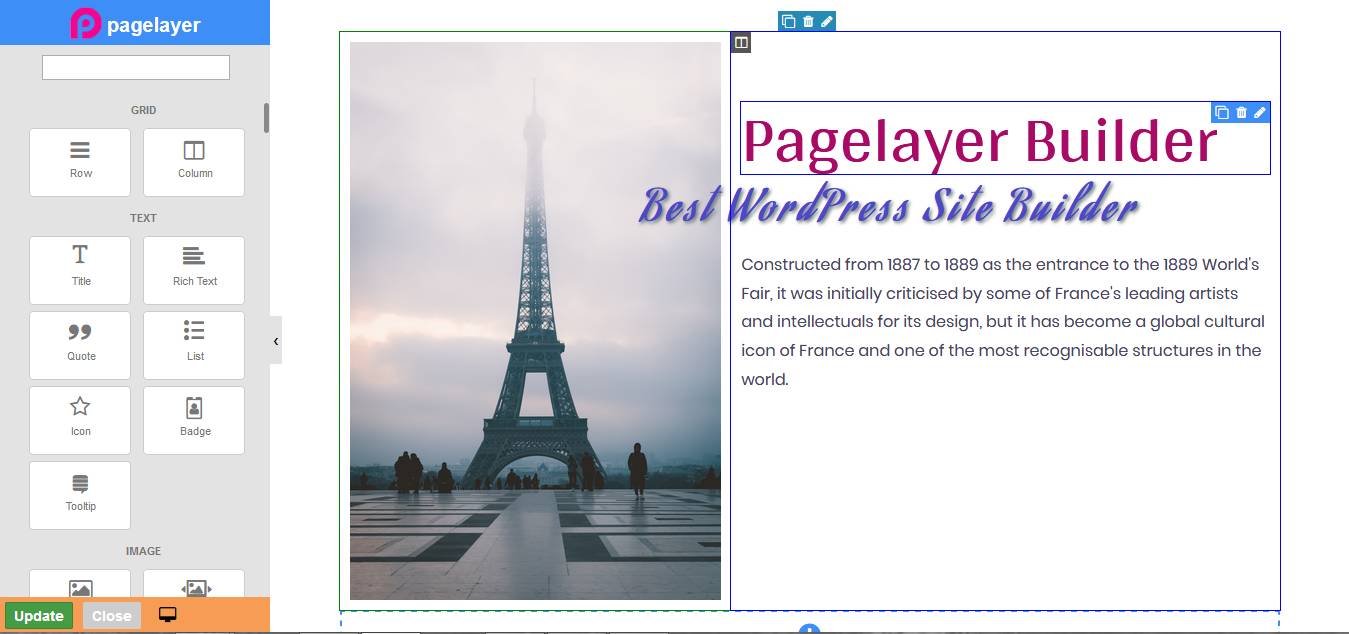The height and width of the screenshot is (634, 1349).
Task: Copy the Pagelayer Builder heading element
Action: pos(1222,112)
